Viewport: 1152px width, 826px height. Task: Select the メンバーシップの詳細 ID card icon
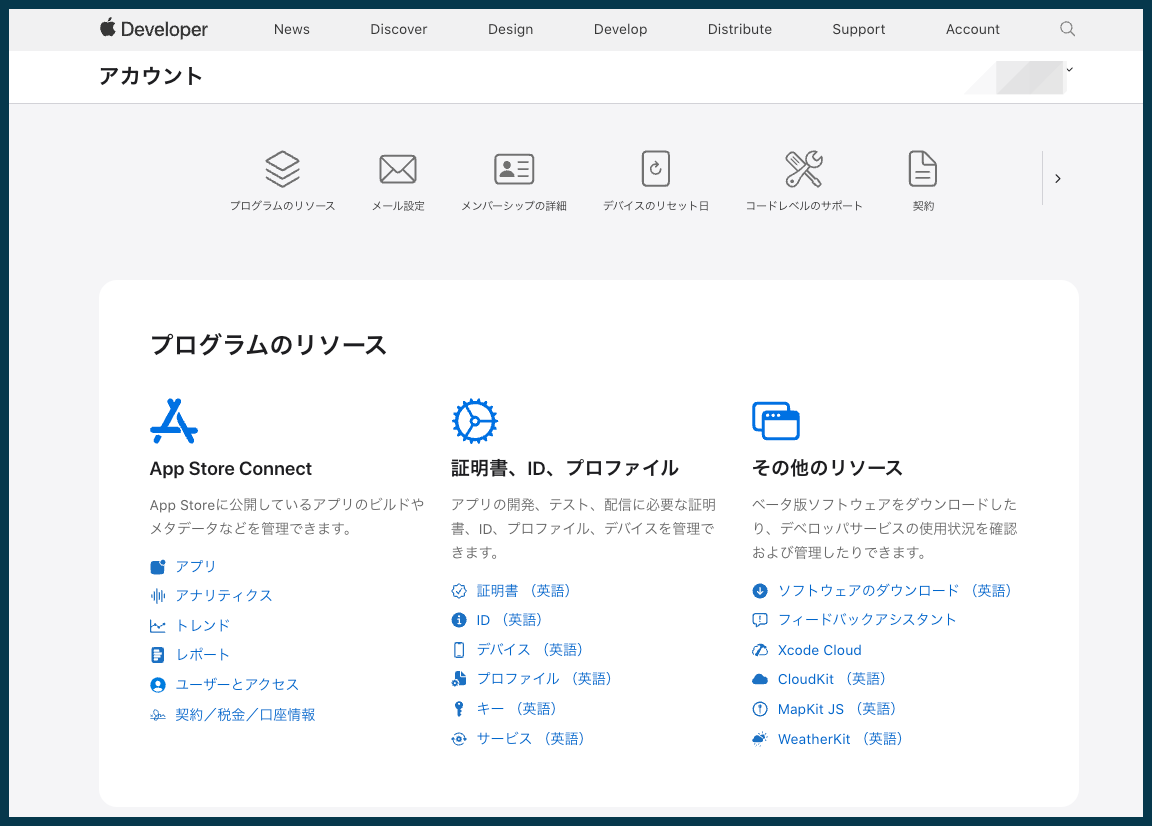coord(514,168)
